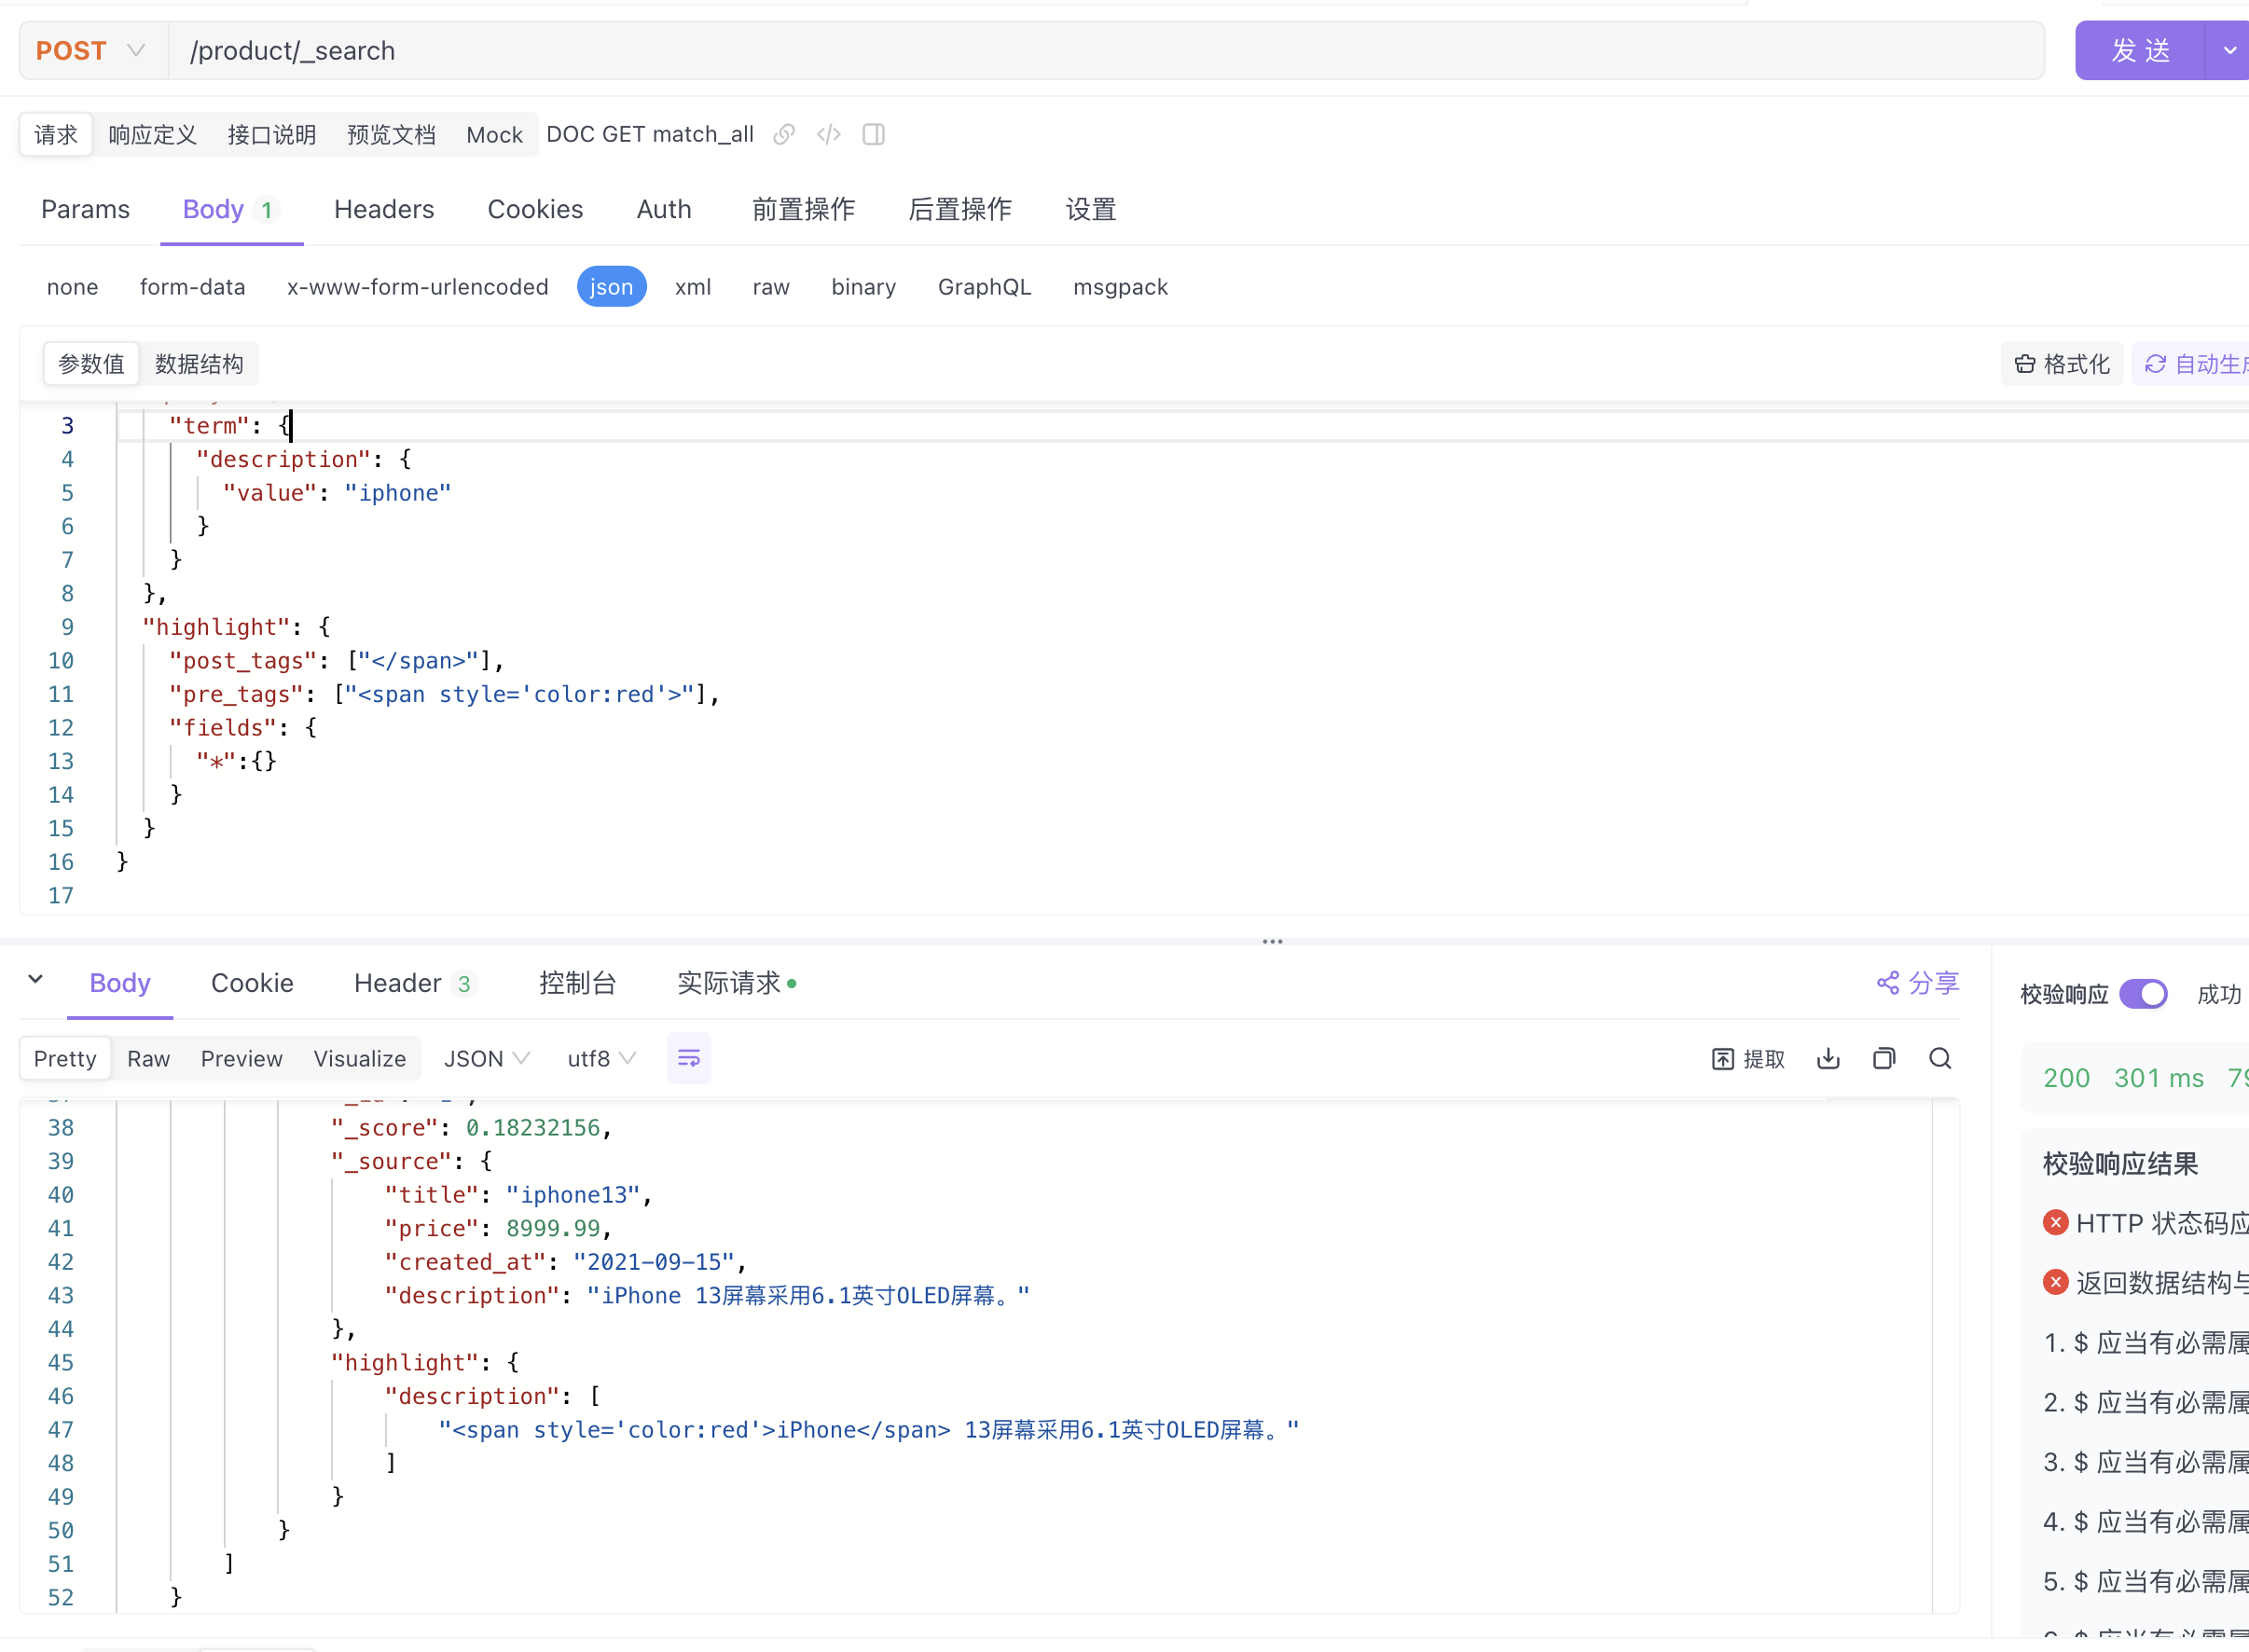The width and height of the screenshot is (2249, 1652).
Task: Open the 前置操作 tab
Action: (803, 209)
